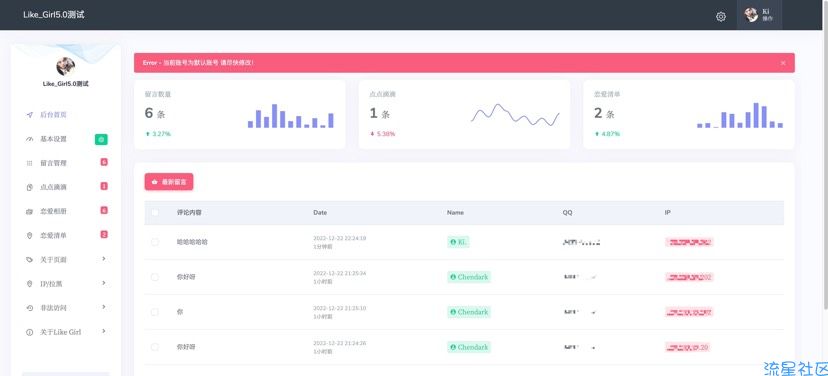Image resolution: width=828 pixels, height=376 pixels.
Task: Click the Ki user avatar in top bar
Action: pos(751,15)
